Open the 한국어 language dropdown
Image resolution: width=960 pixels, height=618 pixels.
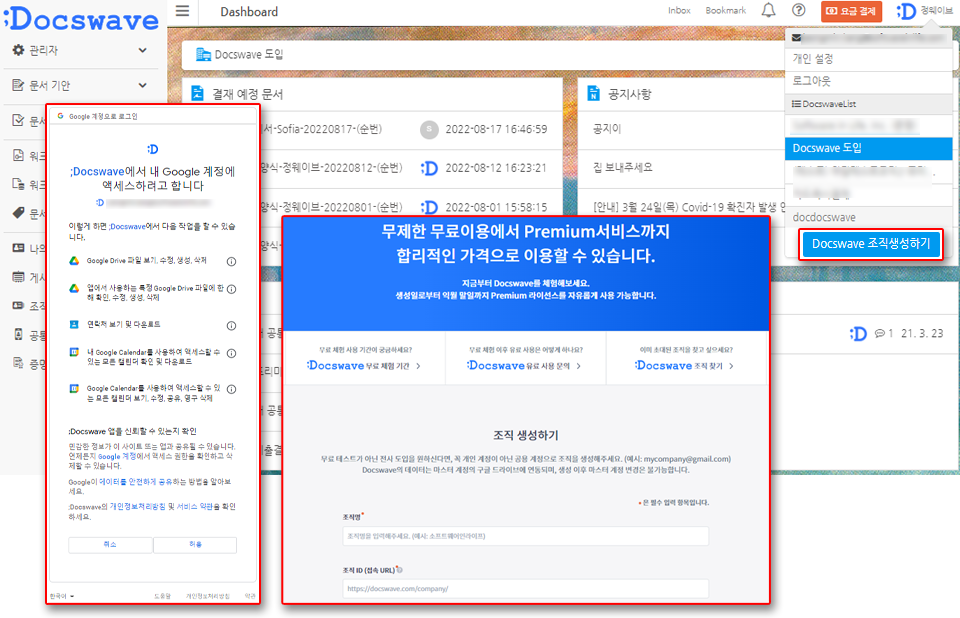[62, 596]
